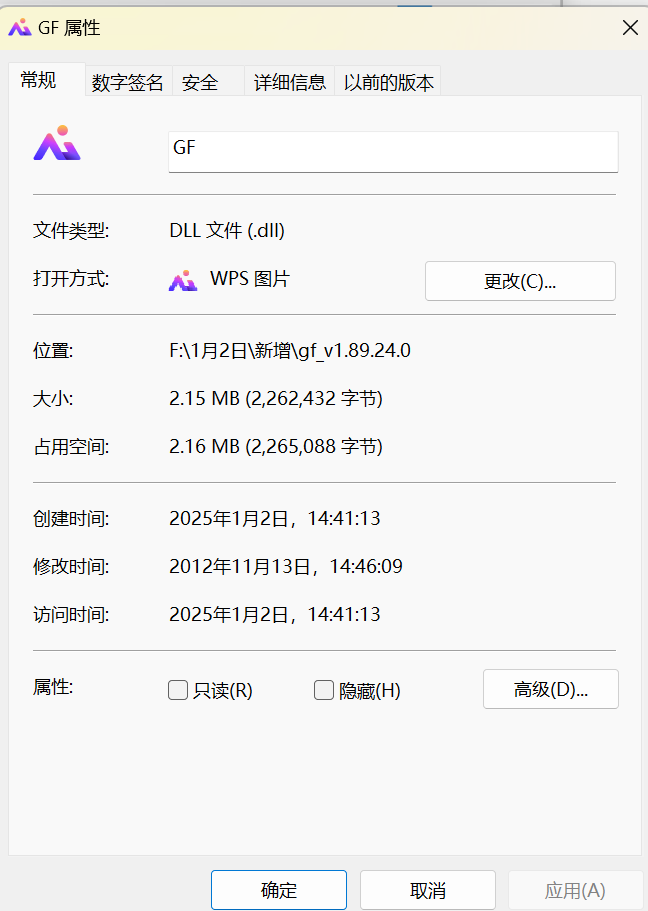Switch to the 数字签名 tab
Screen dimensions: 648x911
(127, 81)
